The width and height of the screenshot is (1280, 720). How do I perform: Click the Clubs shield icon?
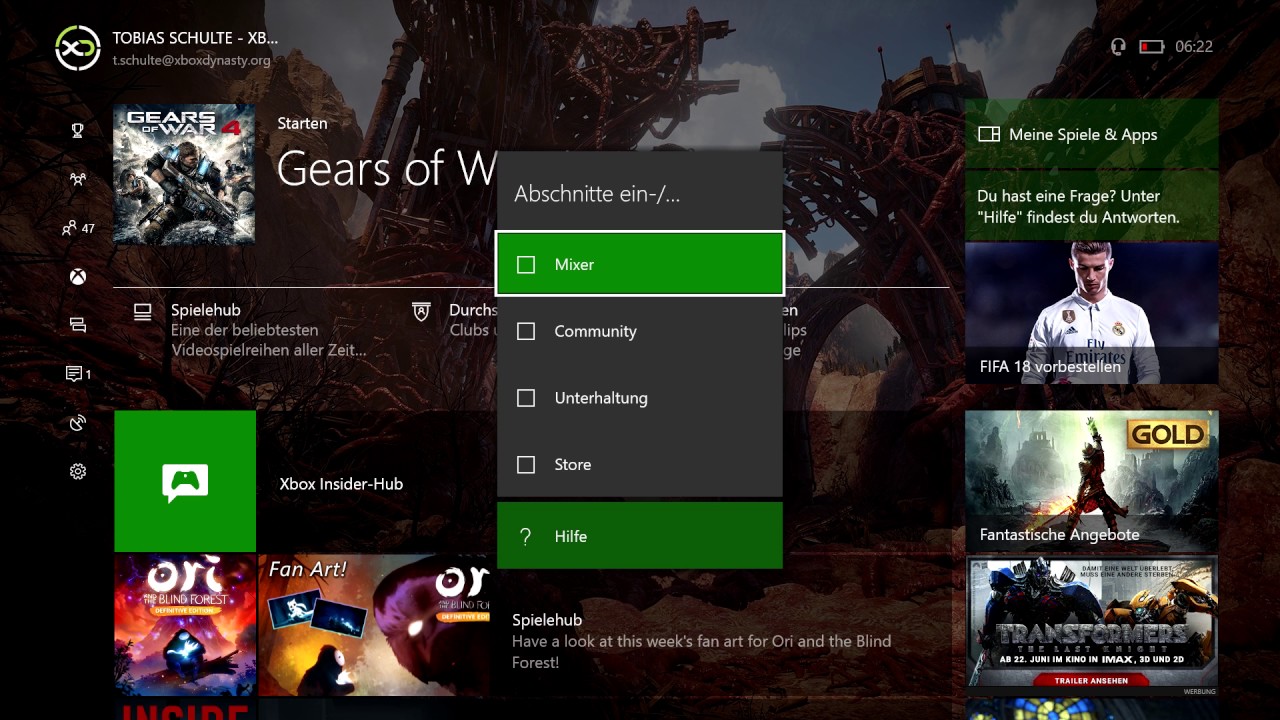(x=421, y=312)
